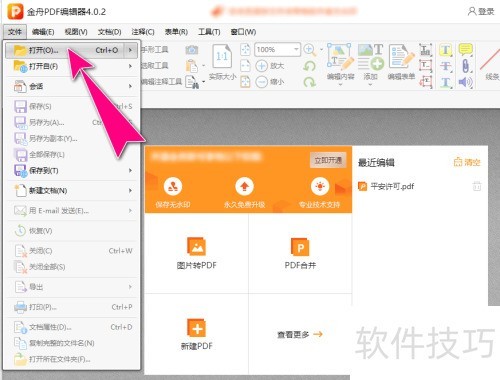Screen dimensions: 500x380
Task: Click the 编辑内容 edit content icon
Action: pyautogui.click(x=340, y=57)
